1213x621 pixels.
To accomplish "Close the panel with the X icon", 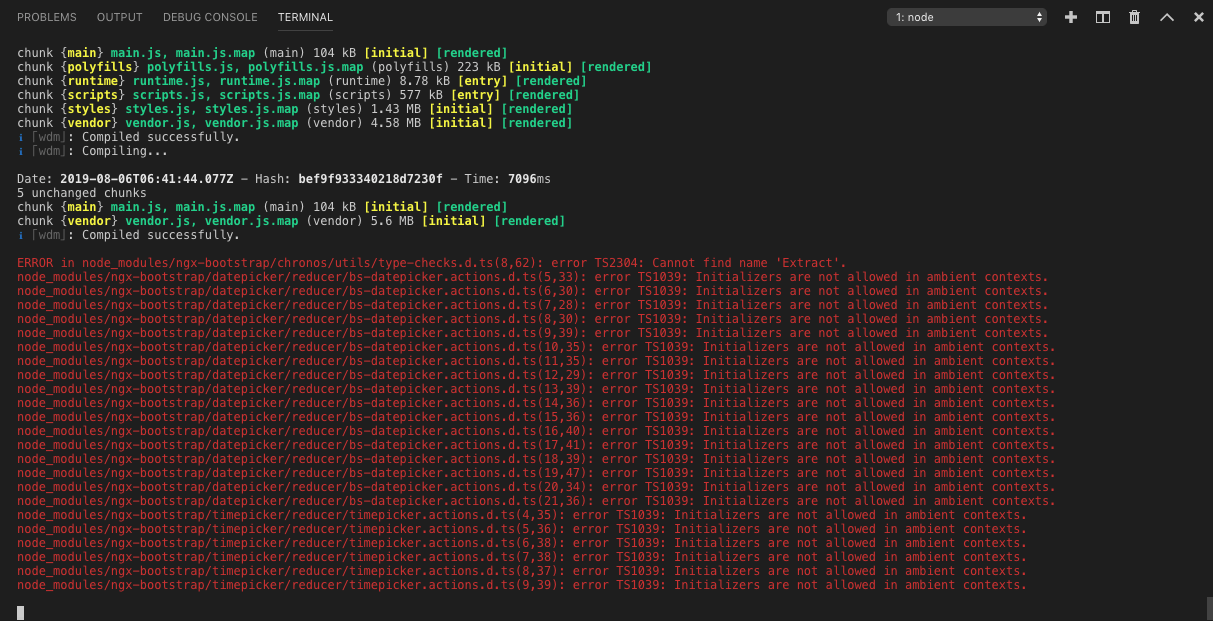I will click(1198, 17).
